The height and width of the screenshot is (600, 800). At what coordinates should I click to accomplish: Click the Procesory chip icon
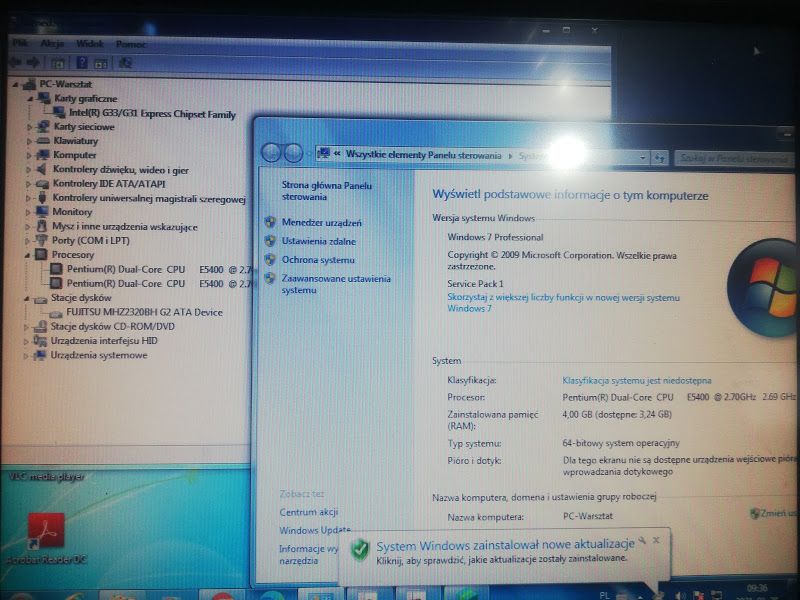tap(41, 255)
